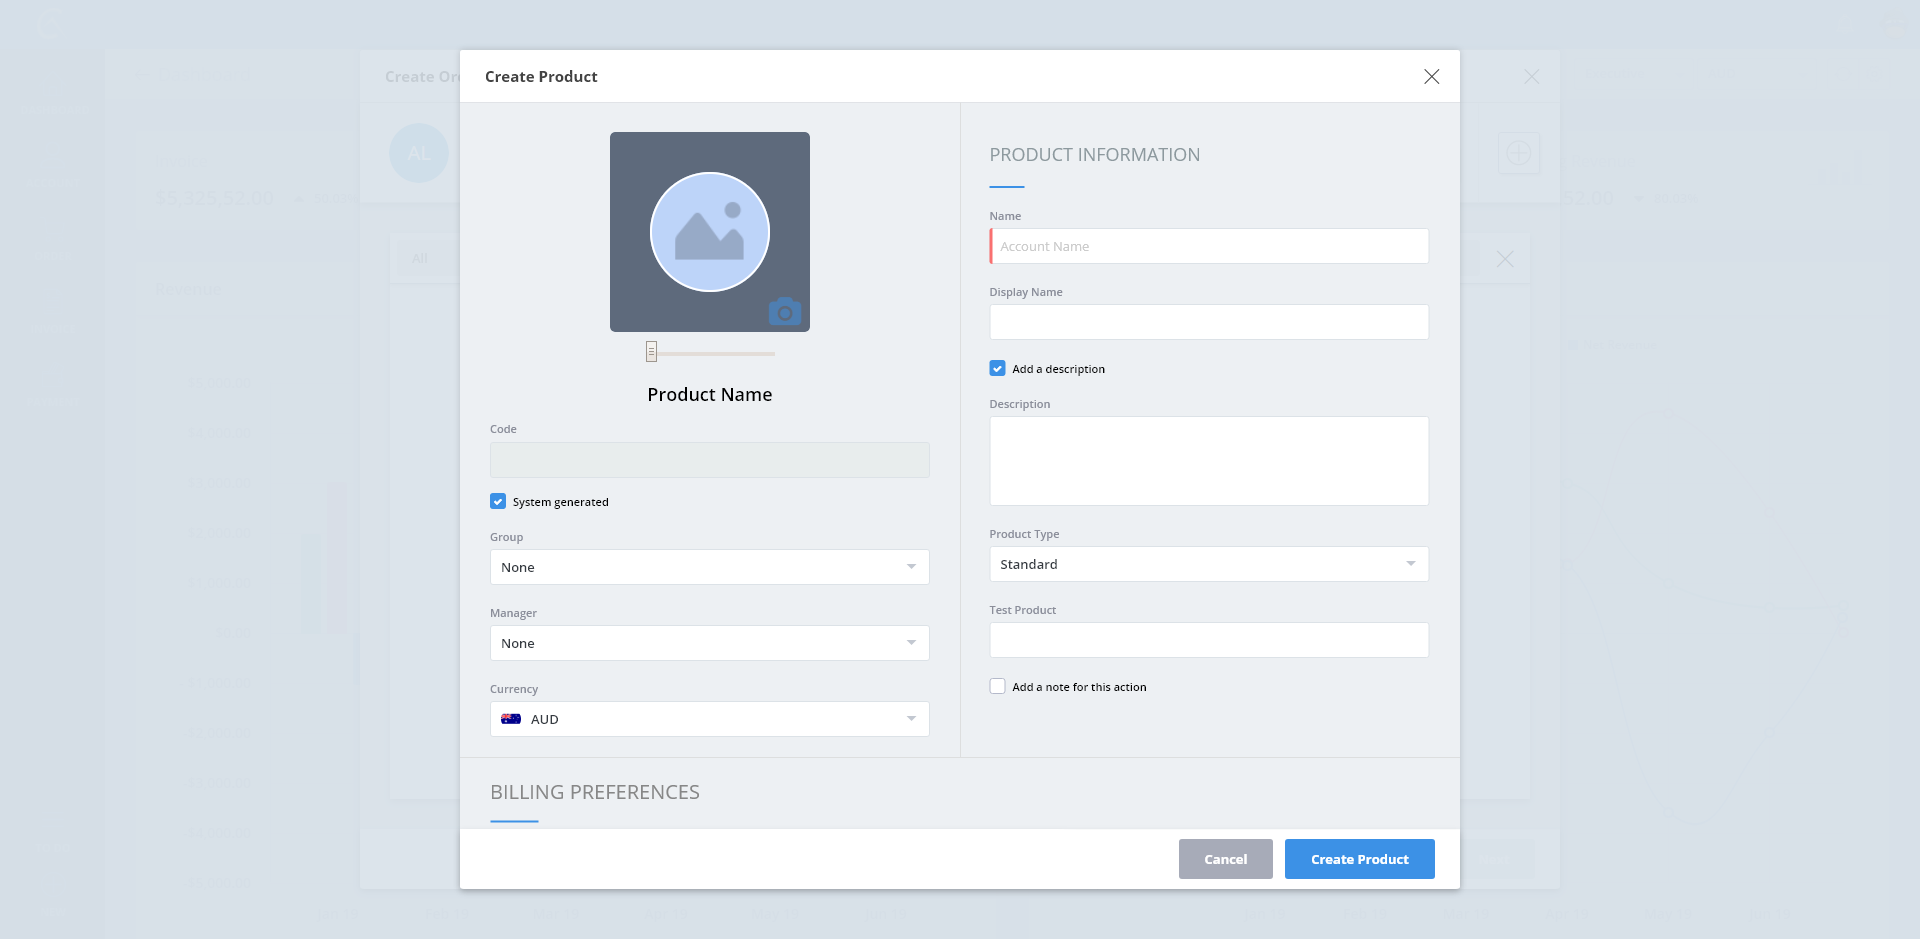This screenshot has width=1920, height=939.
Task: Click into the Display Name field
Action: (x=1208, y=322)
